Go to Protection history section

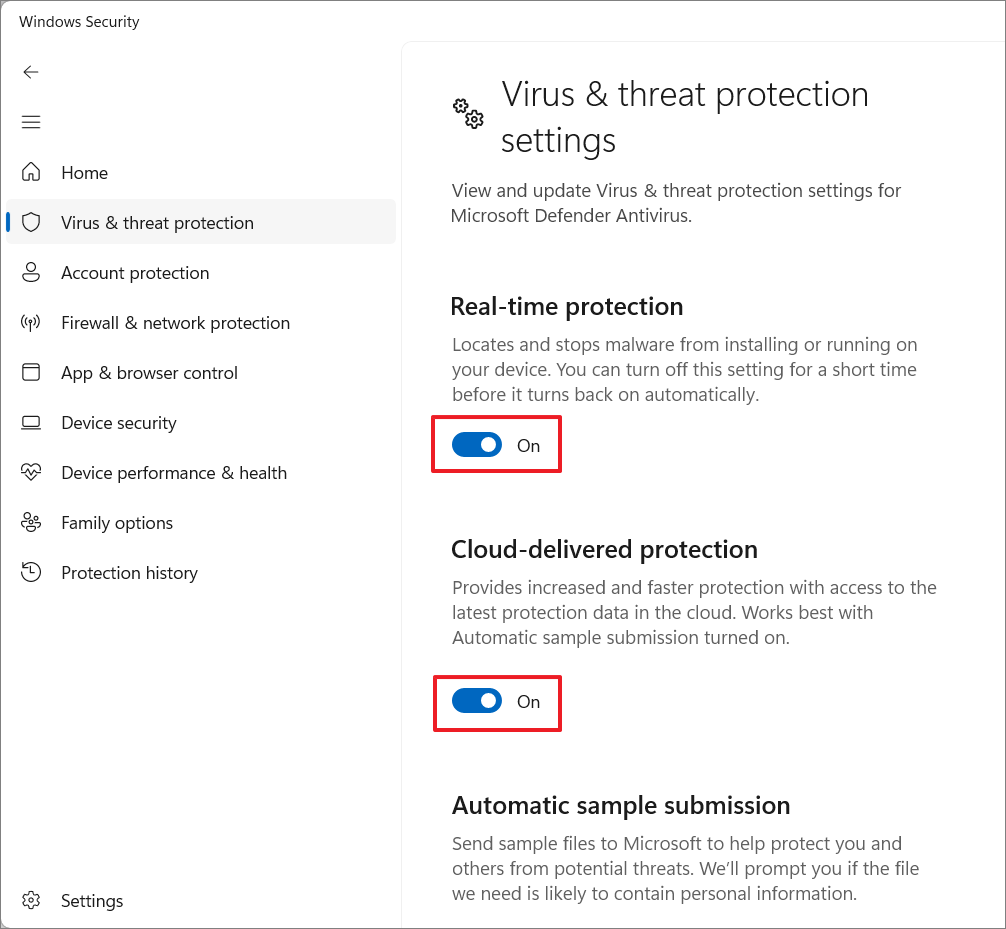(129, 573)
